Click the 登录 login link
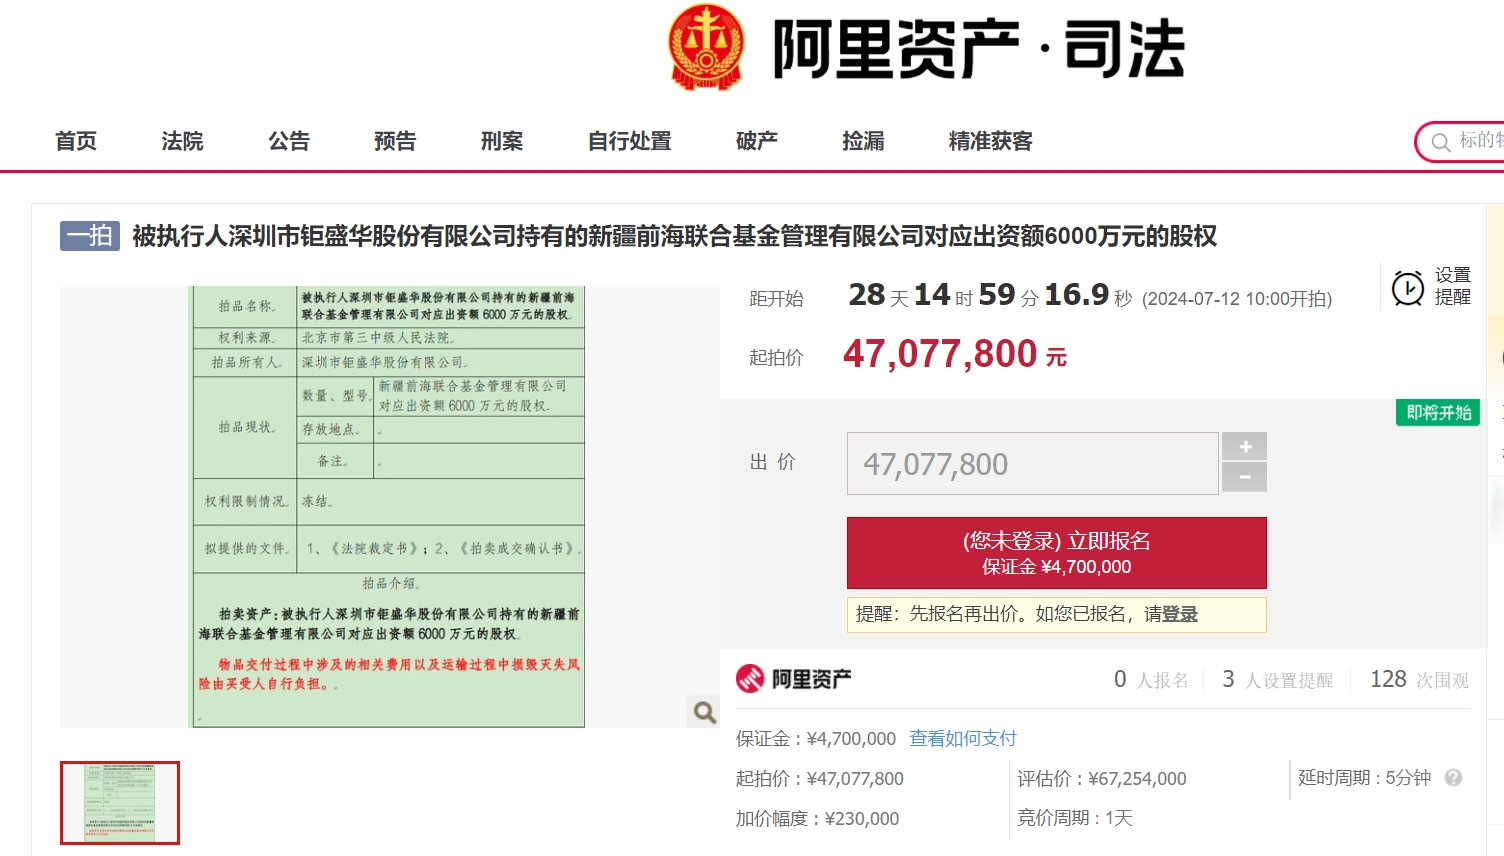 tap(1180, 614)
